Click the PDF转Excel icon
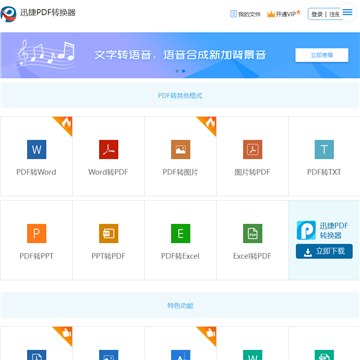 pos(181,233)
